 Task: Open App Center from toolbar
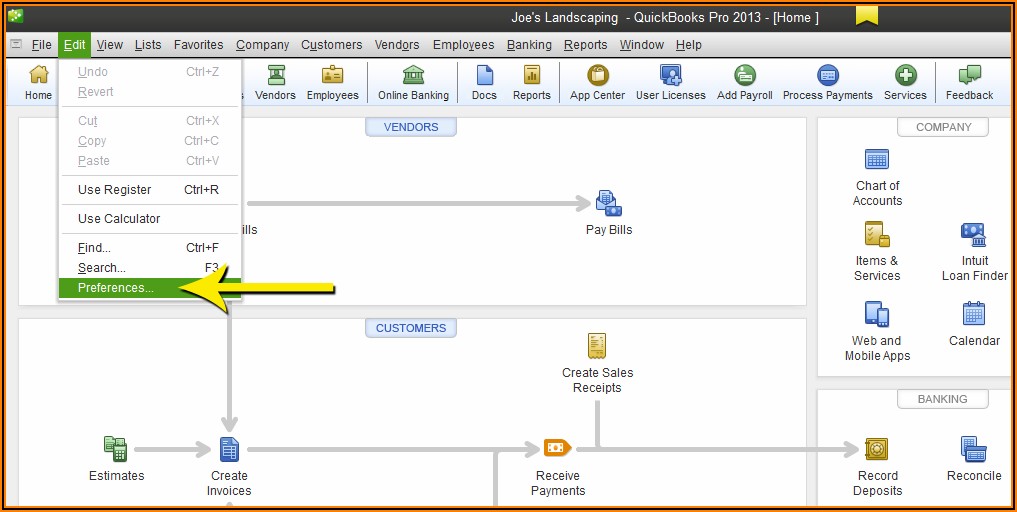click(x=597, y=82)
